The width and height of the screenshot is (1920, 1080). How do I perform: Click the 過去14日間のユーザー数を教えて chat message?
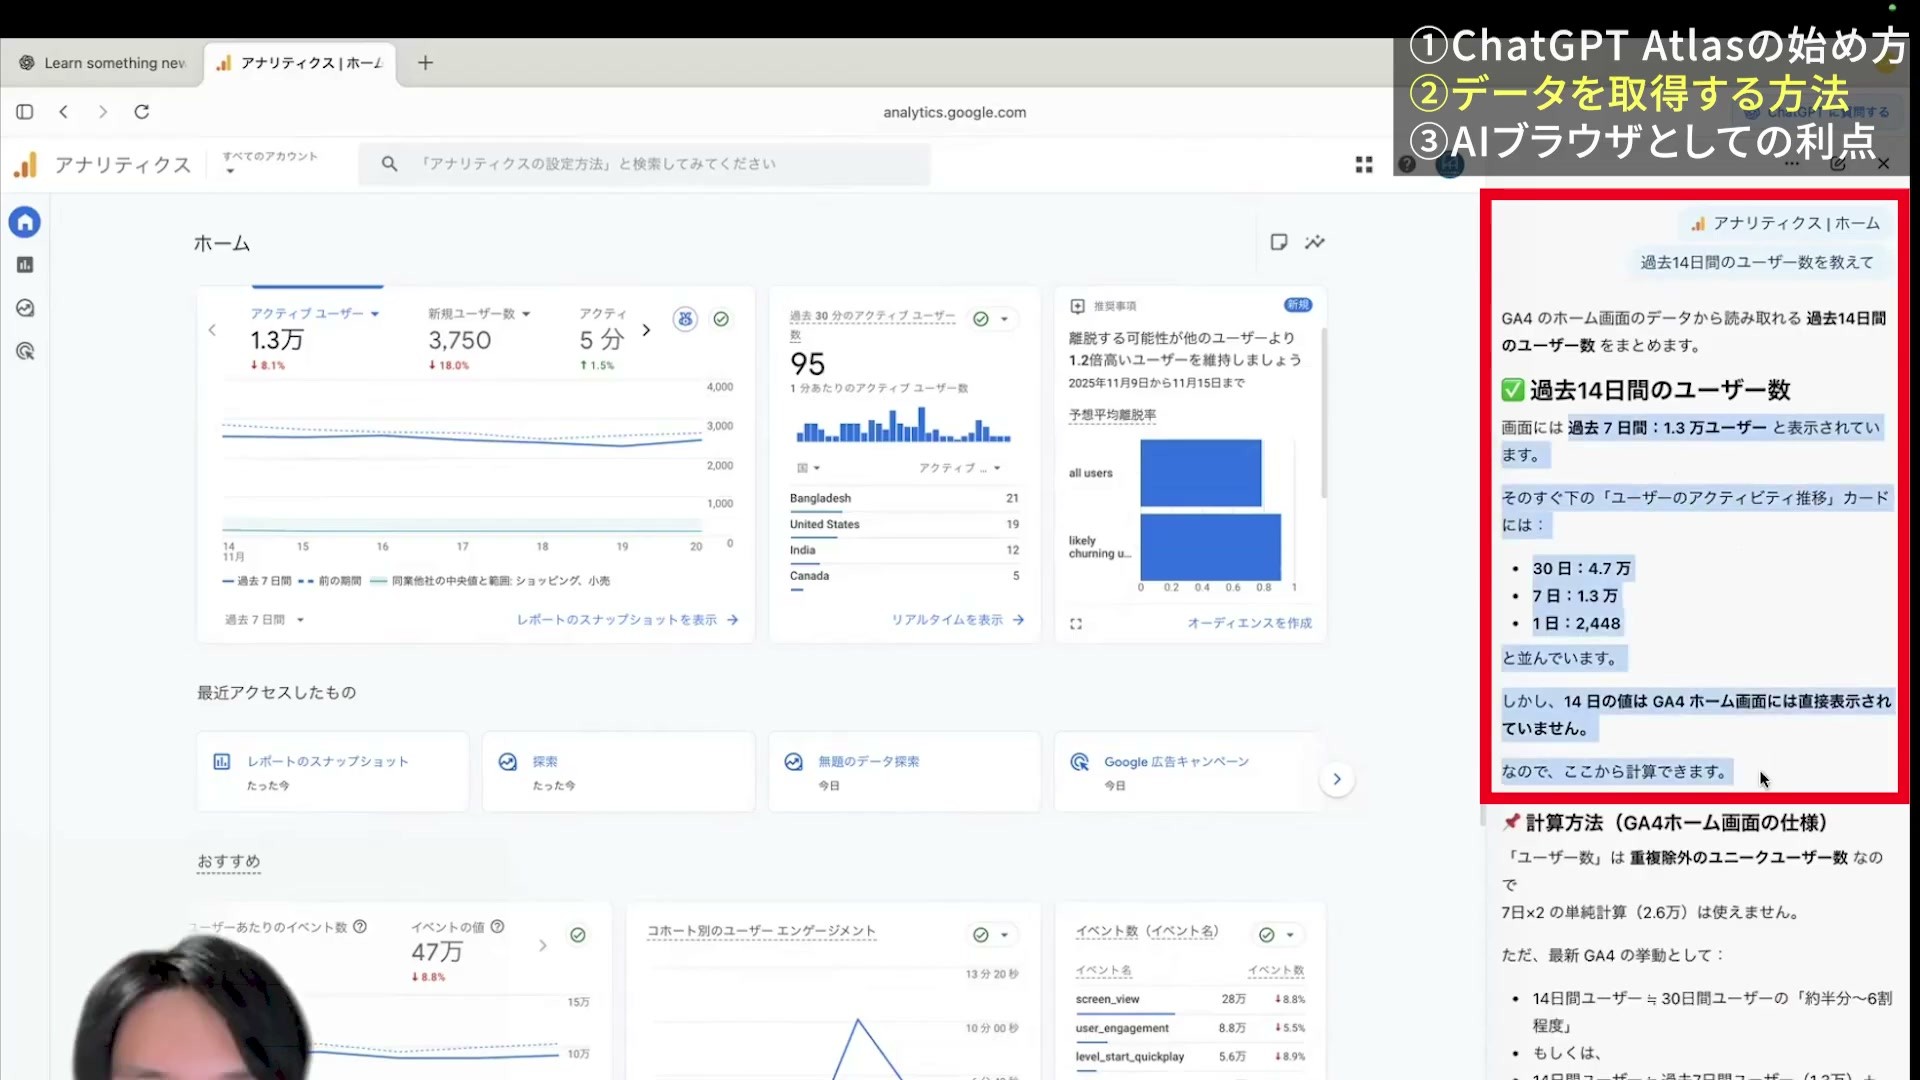tap(1758, 262)
